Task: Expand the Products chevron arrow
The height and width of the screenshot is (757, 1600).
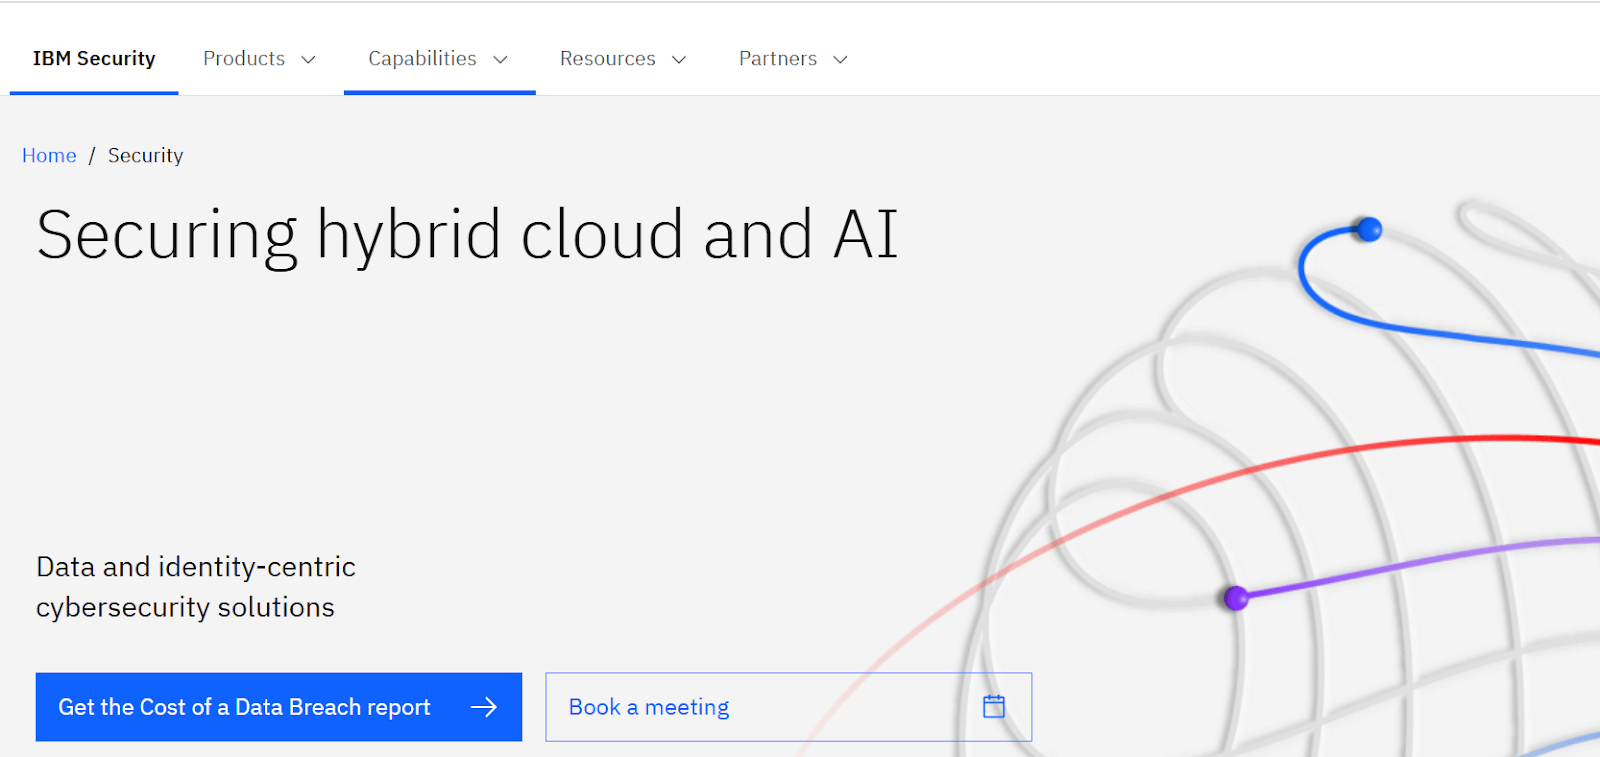Action: click(309, 60)
